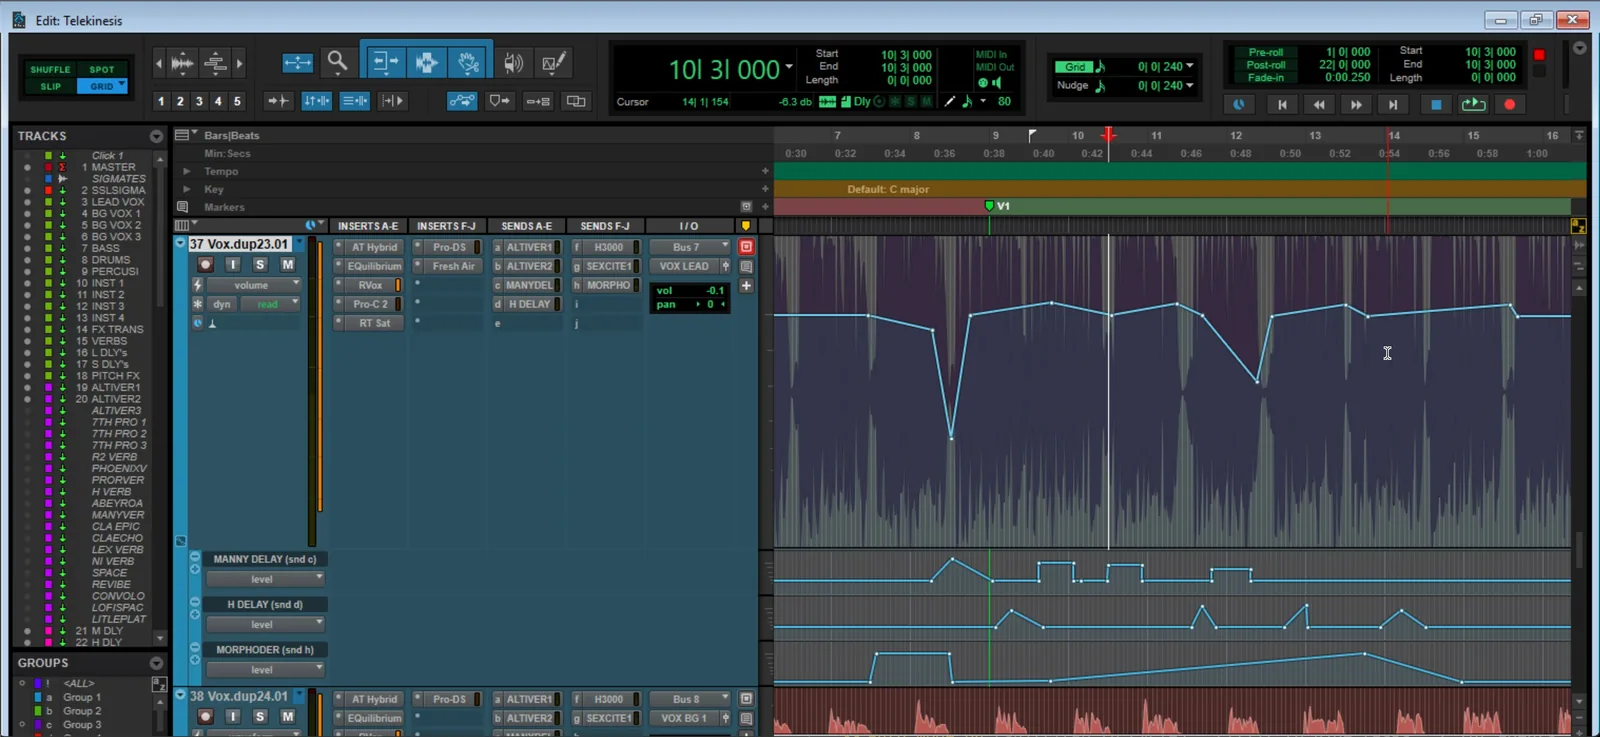This screenshot has width=1600, height=737.
Task: Open Nudge value 240 dropdown arrow
Action: pyautogui.click(x=1190, y=85)
